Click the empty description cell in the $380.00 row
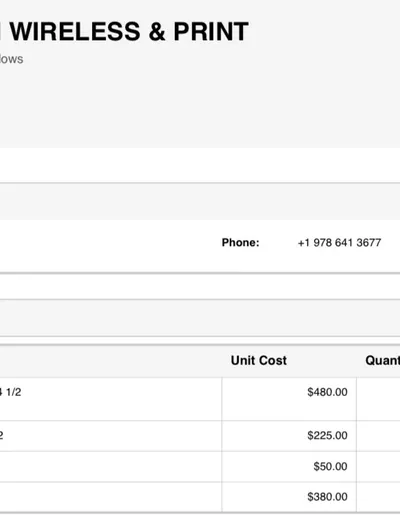400x520 pixels. [x=111, y=497]
